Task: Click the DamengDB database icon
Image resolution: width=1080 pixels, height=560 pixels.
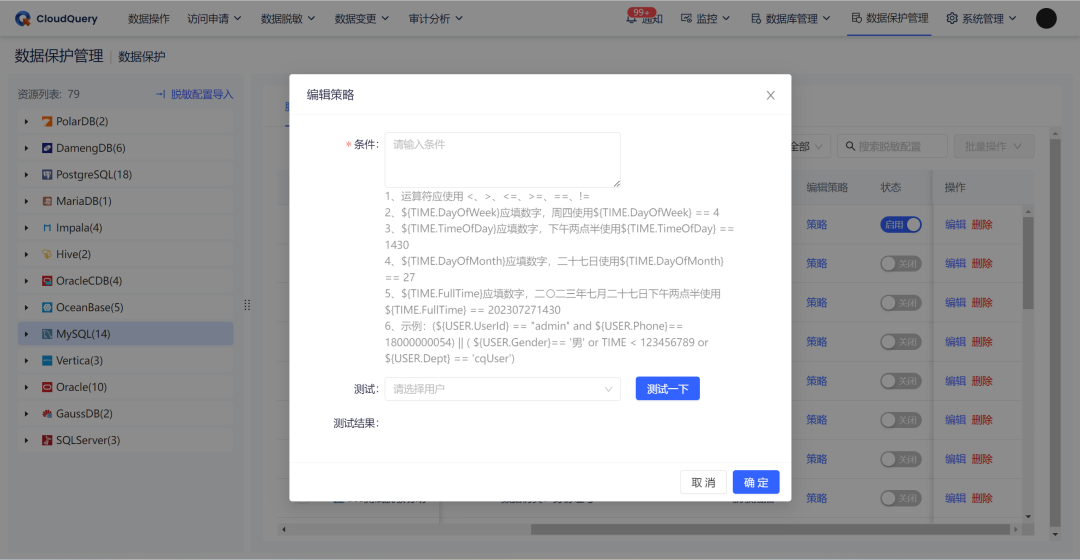Action: pos(47,148)
